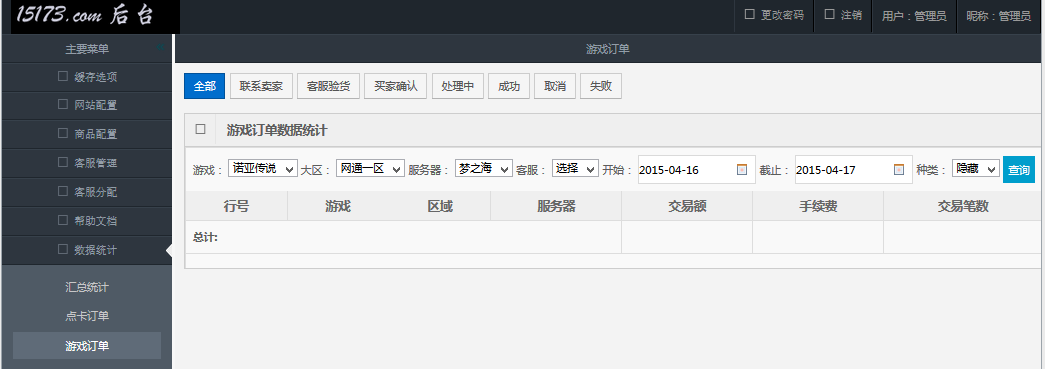The height and width of the screenshot is (369, 1045).
Task: Collapse the 数据统计 sidebar section
Action: coord(87,250)
